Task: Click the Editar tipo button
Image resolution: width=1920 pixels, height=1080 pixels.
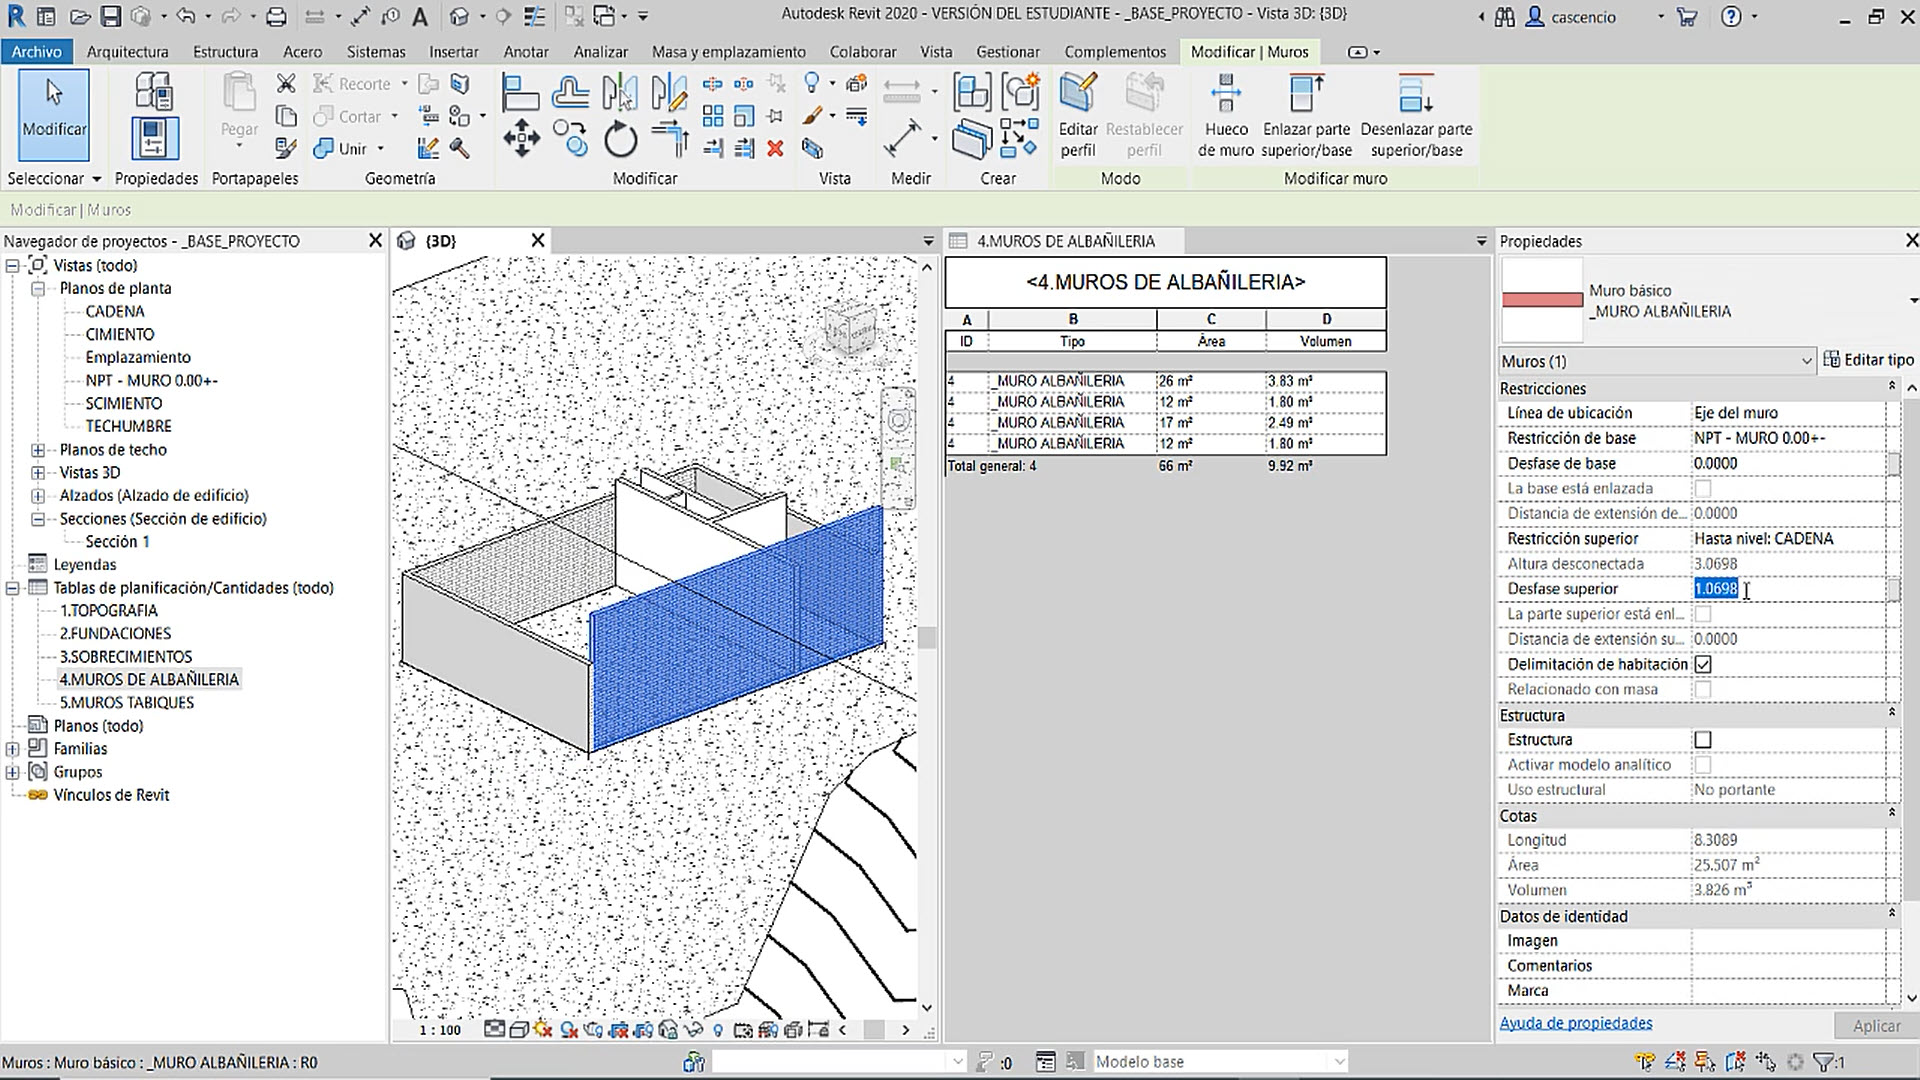Action: point(1868,360)
